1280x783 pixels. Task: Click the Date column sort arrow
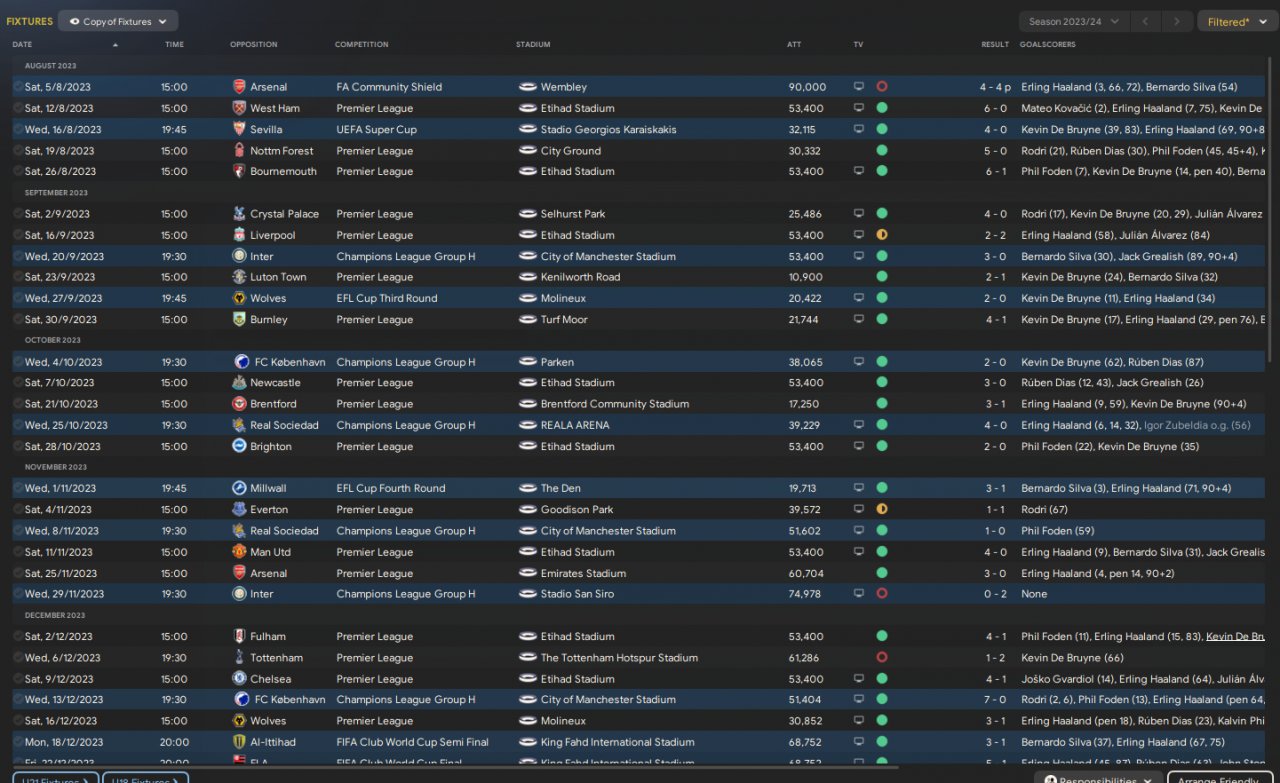click(x=115, y=45)
